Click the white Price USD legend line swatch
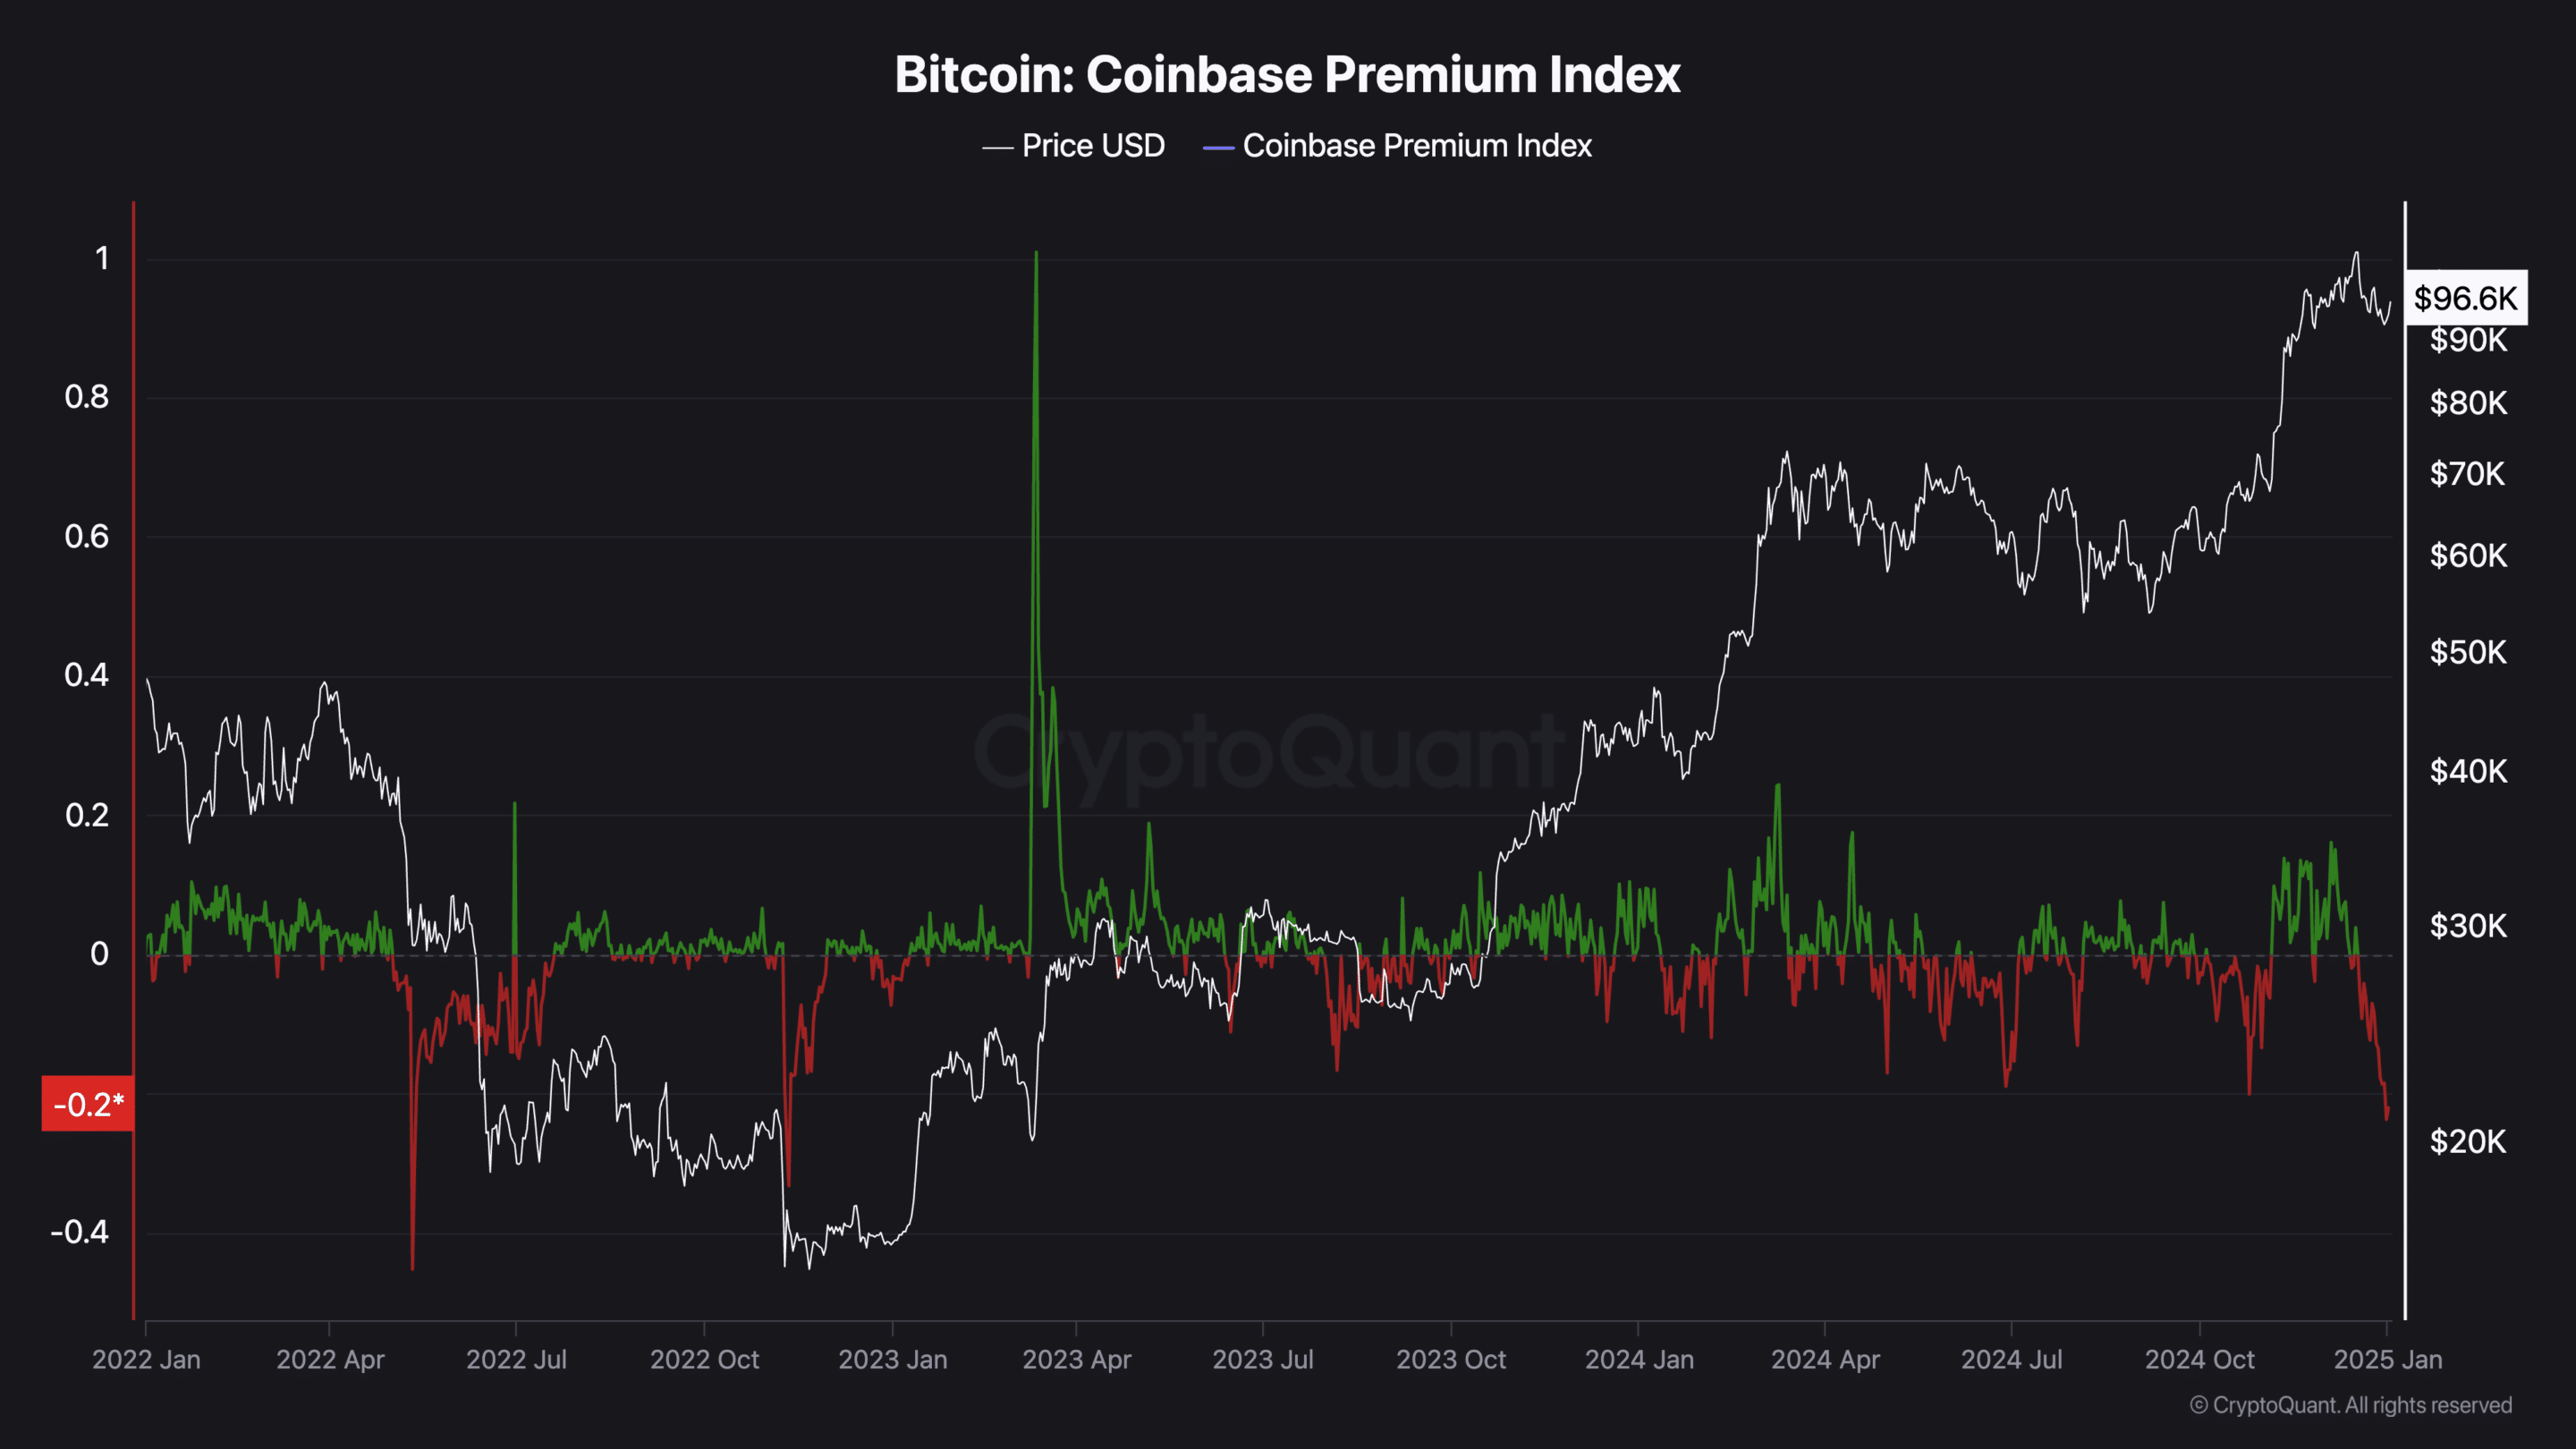The image size is (2576, 1449). point(998,148)
